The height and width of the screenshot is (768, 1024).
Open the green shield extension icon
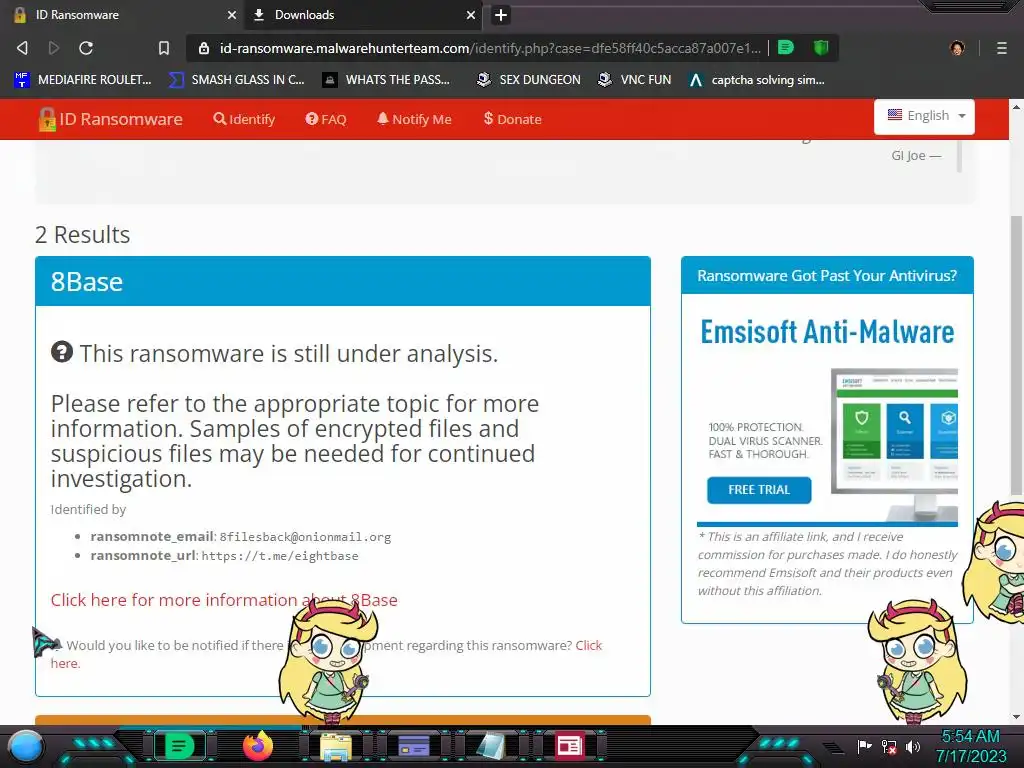pos(821,47)
